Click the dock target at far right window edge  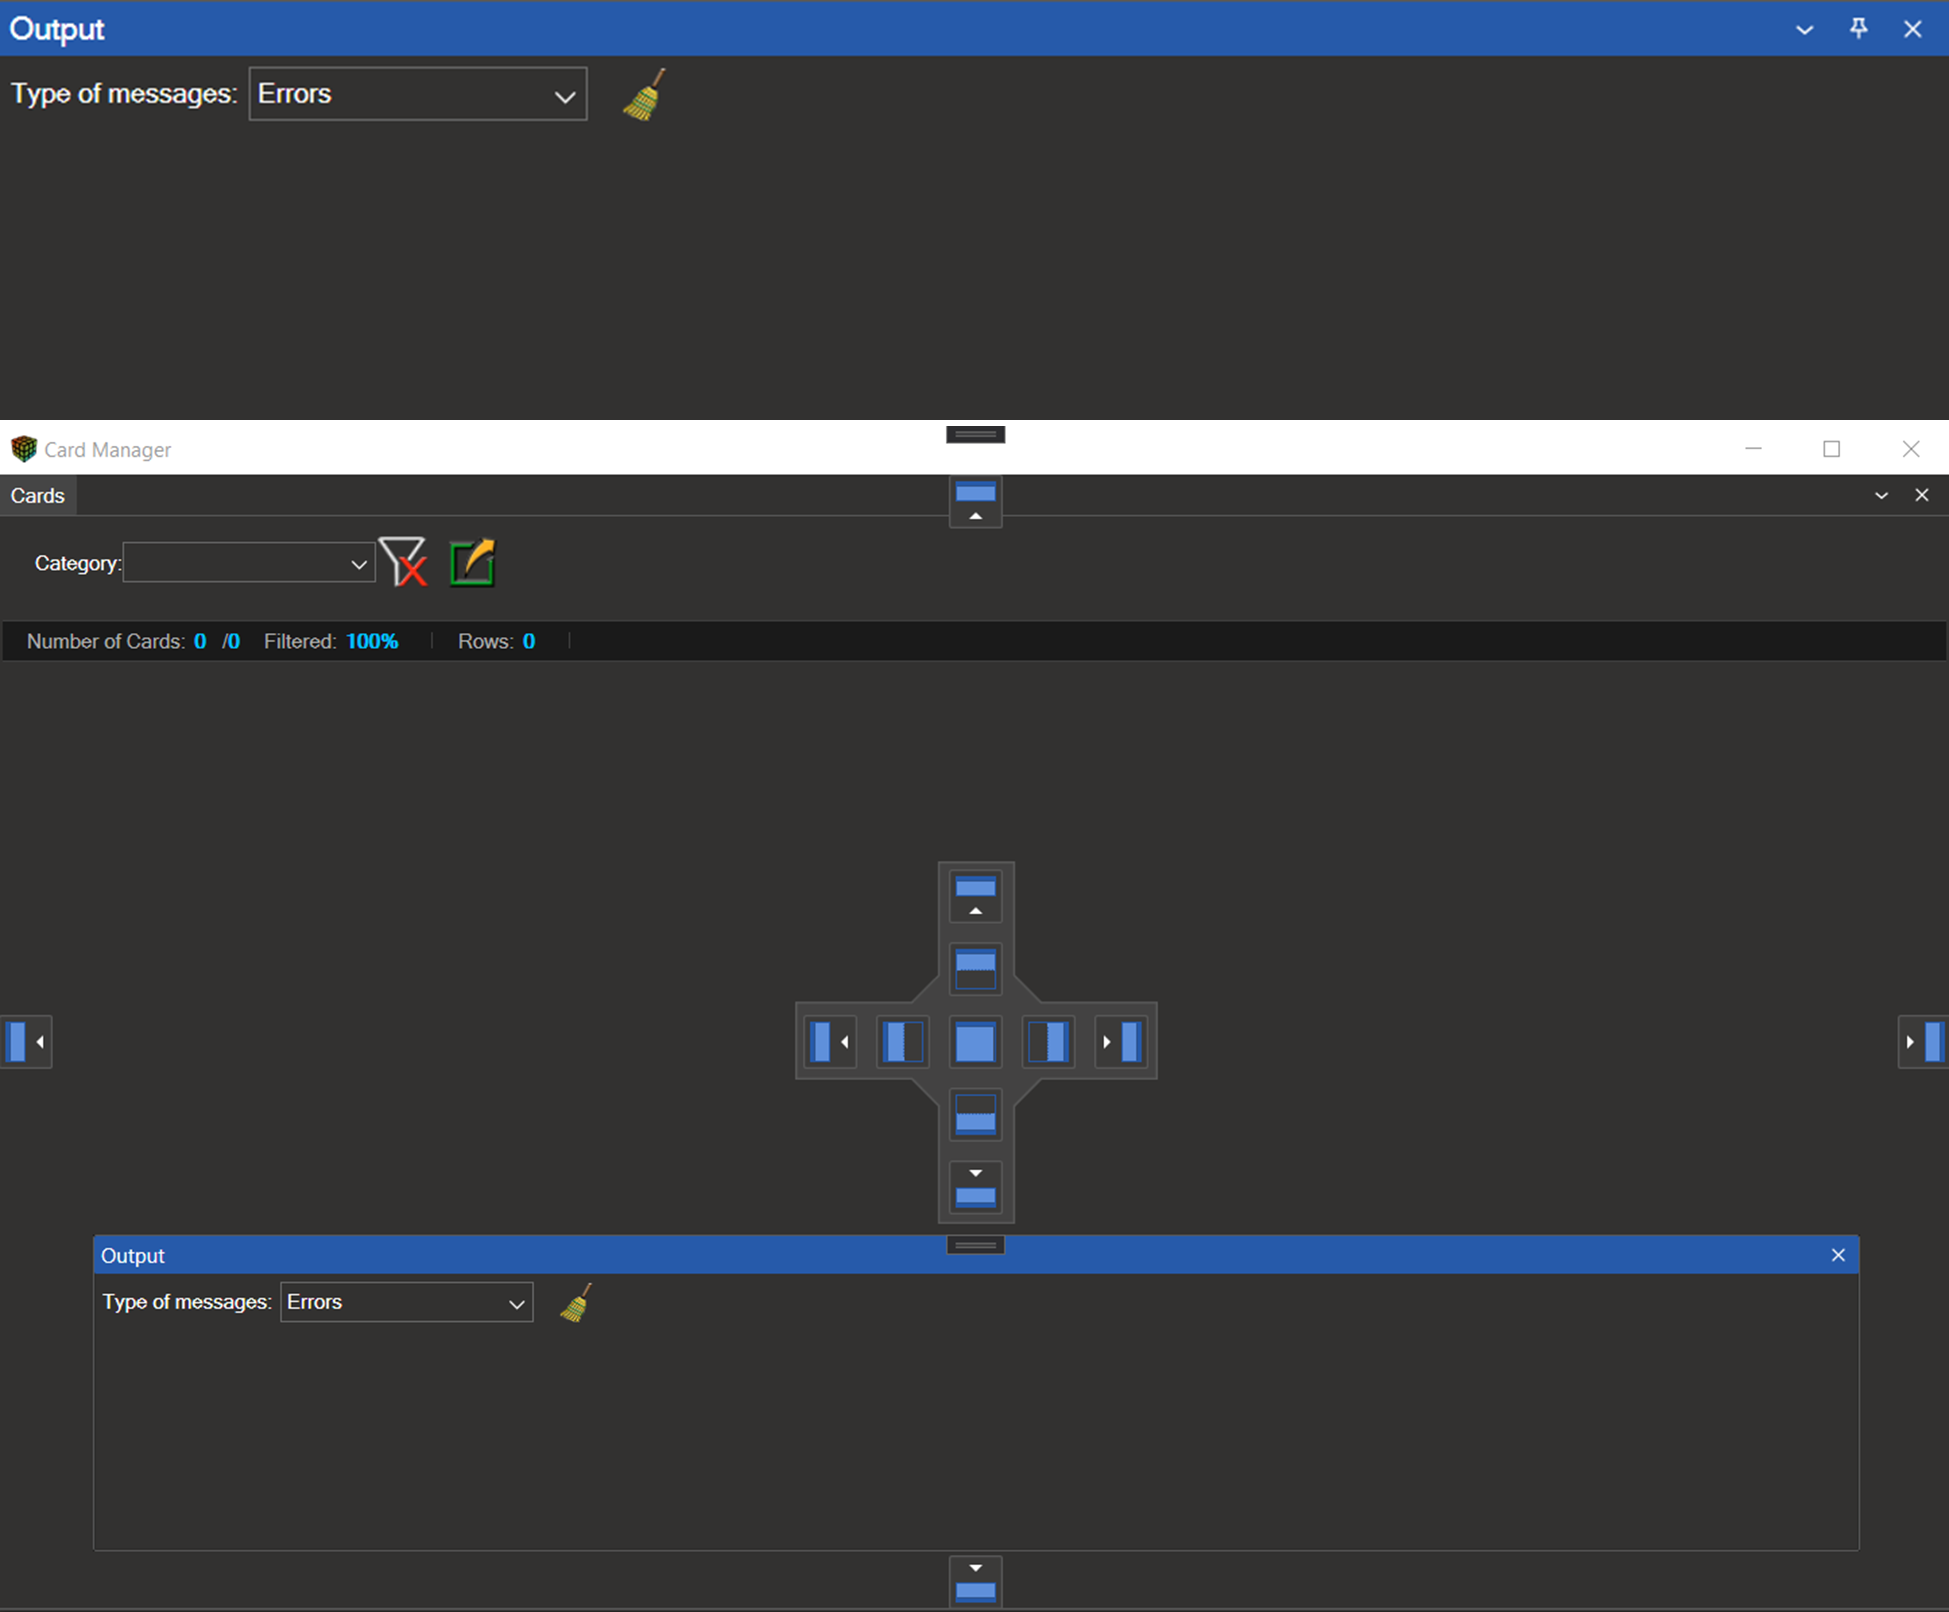1922,1042
